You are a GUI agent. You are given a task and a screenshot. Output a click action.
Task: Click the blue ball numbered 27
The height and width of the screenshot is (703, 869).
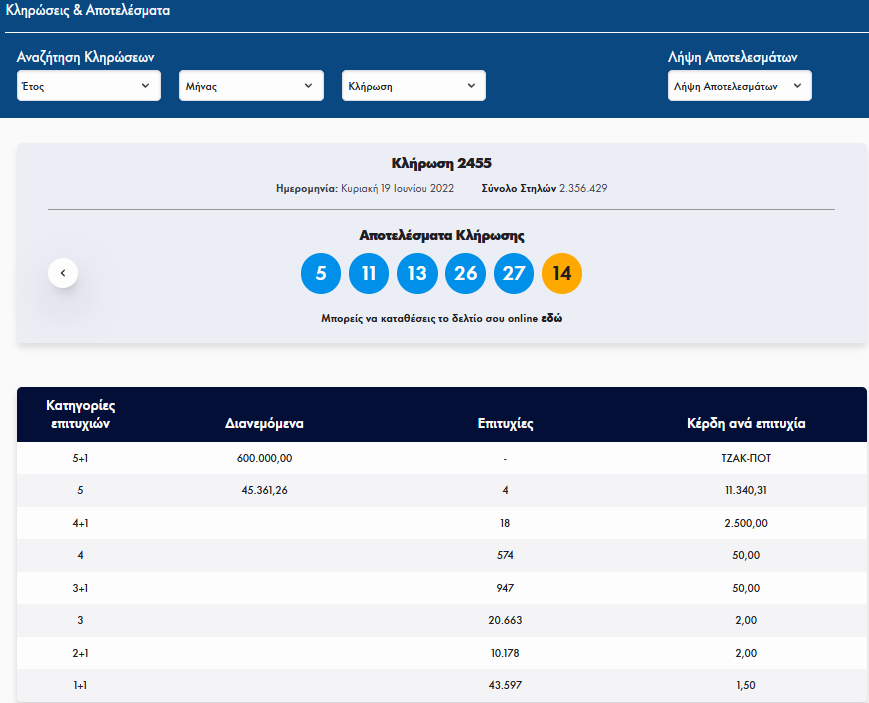pos(513,274)
